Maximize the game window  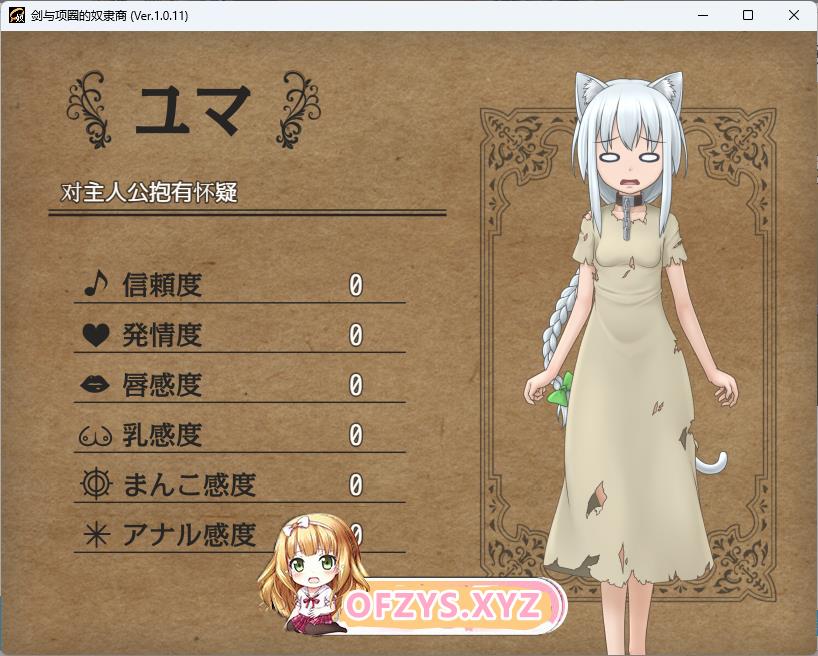[x=747, y=16]
